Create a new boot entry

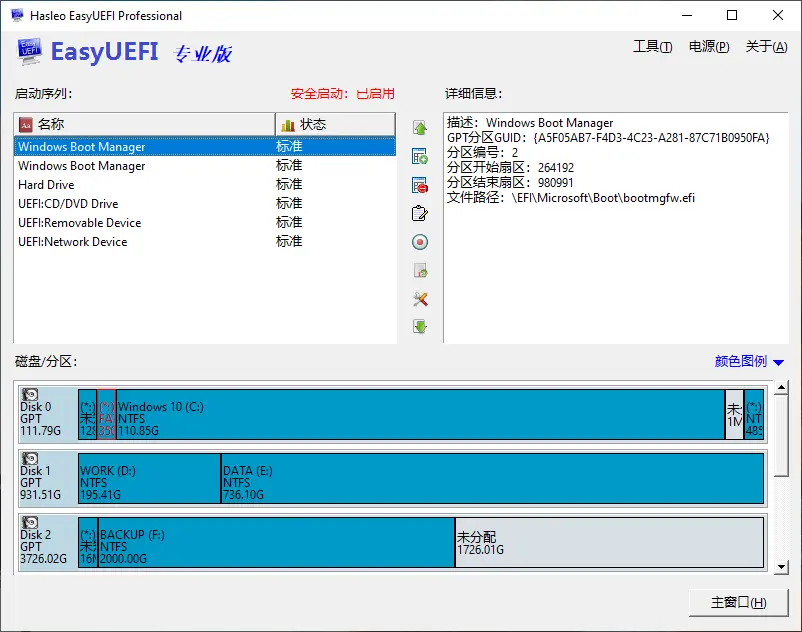[420, 155]
